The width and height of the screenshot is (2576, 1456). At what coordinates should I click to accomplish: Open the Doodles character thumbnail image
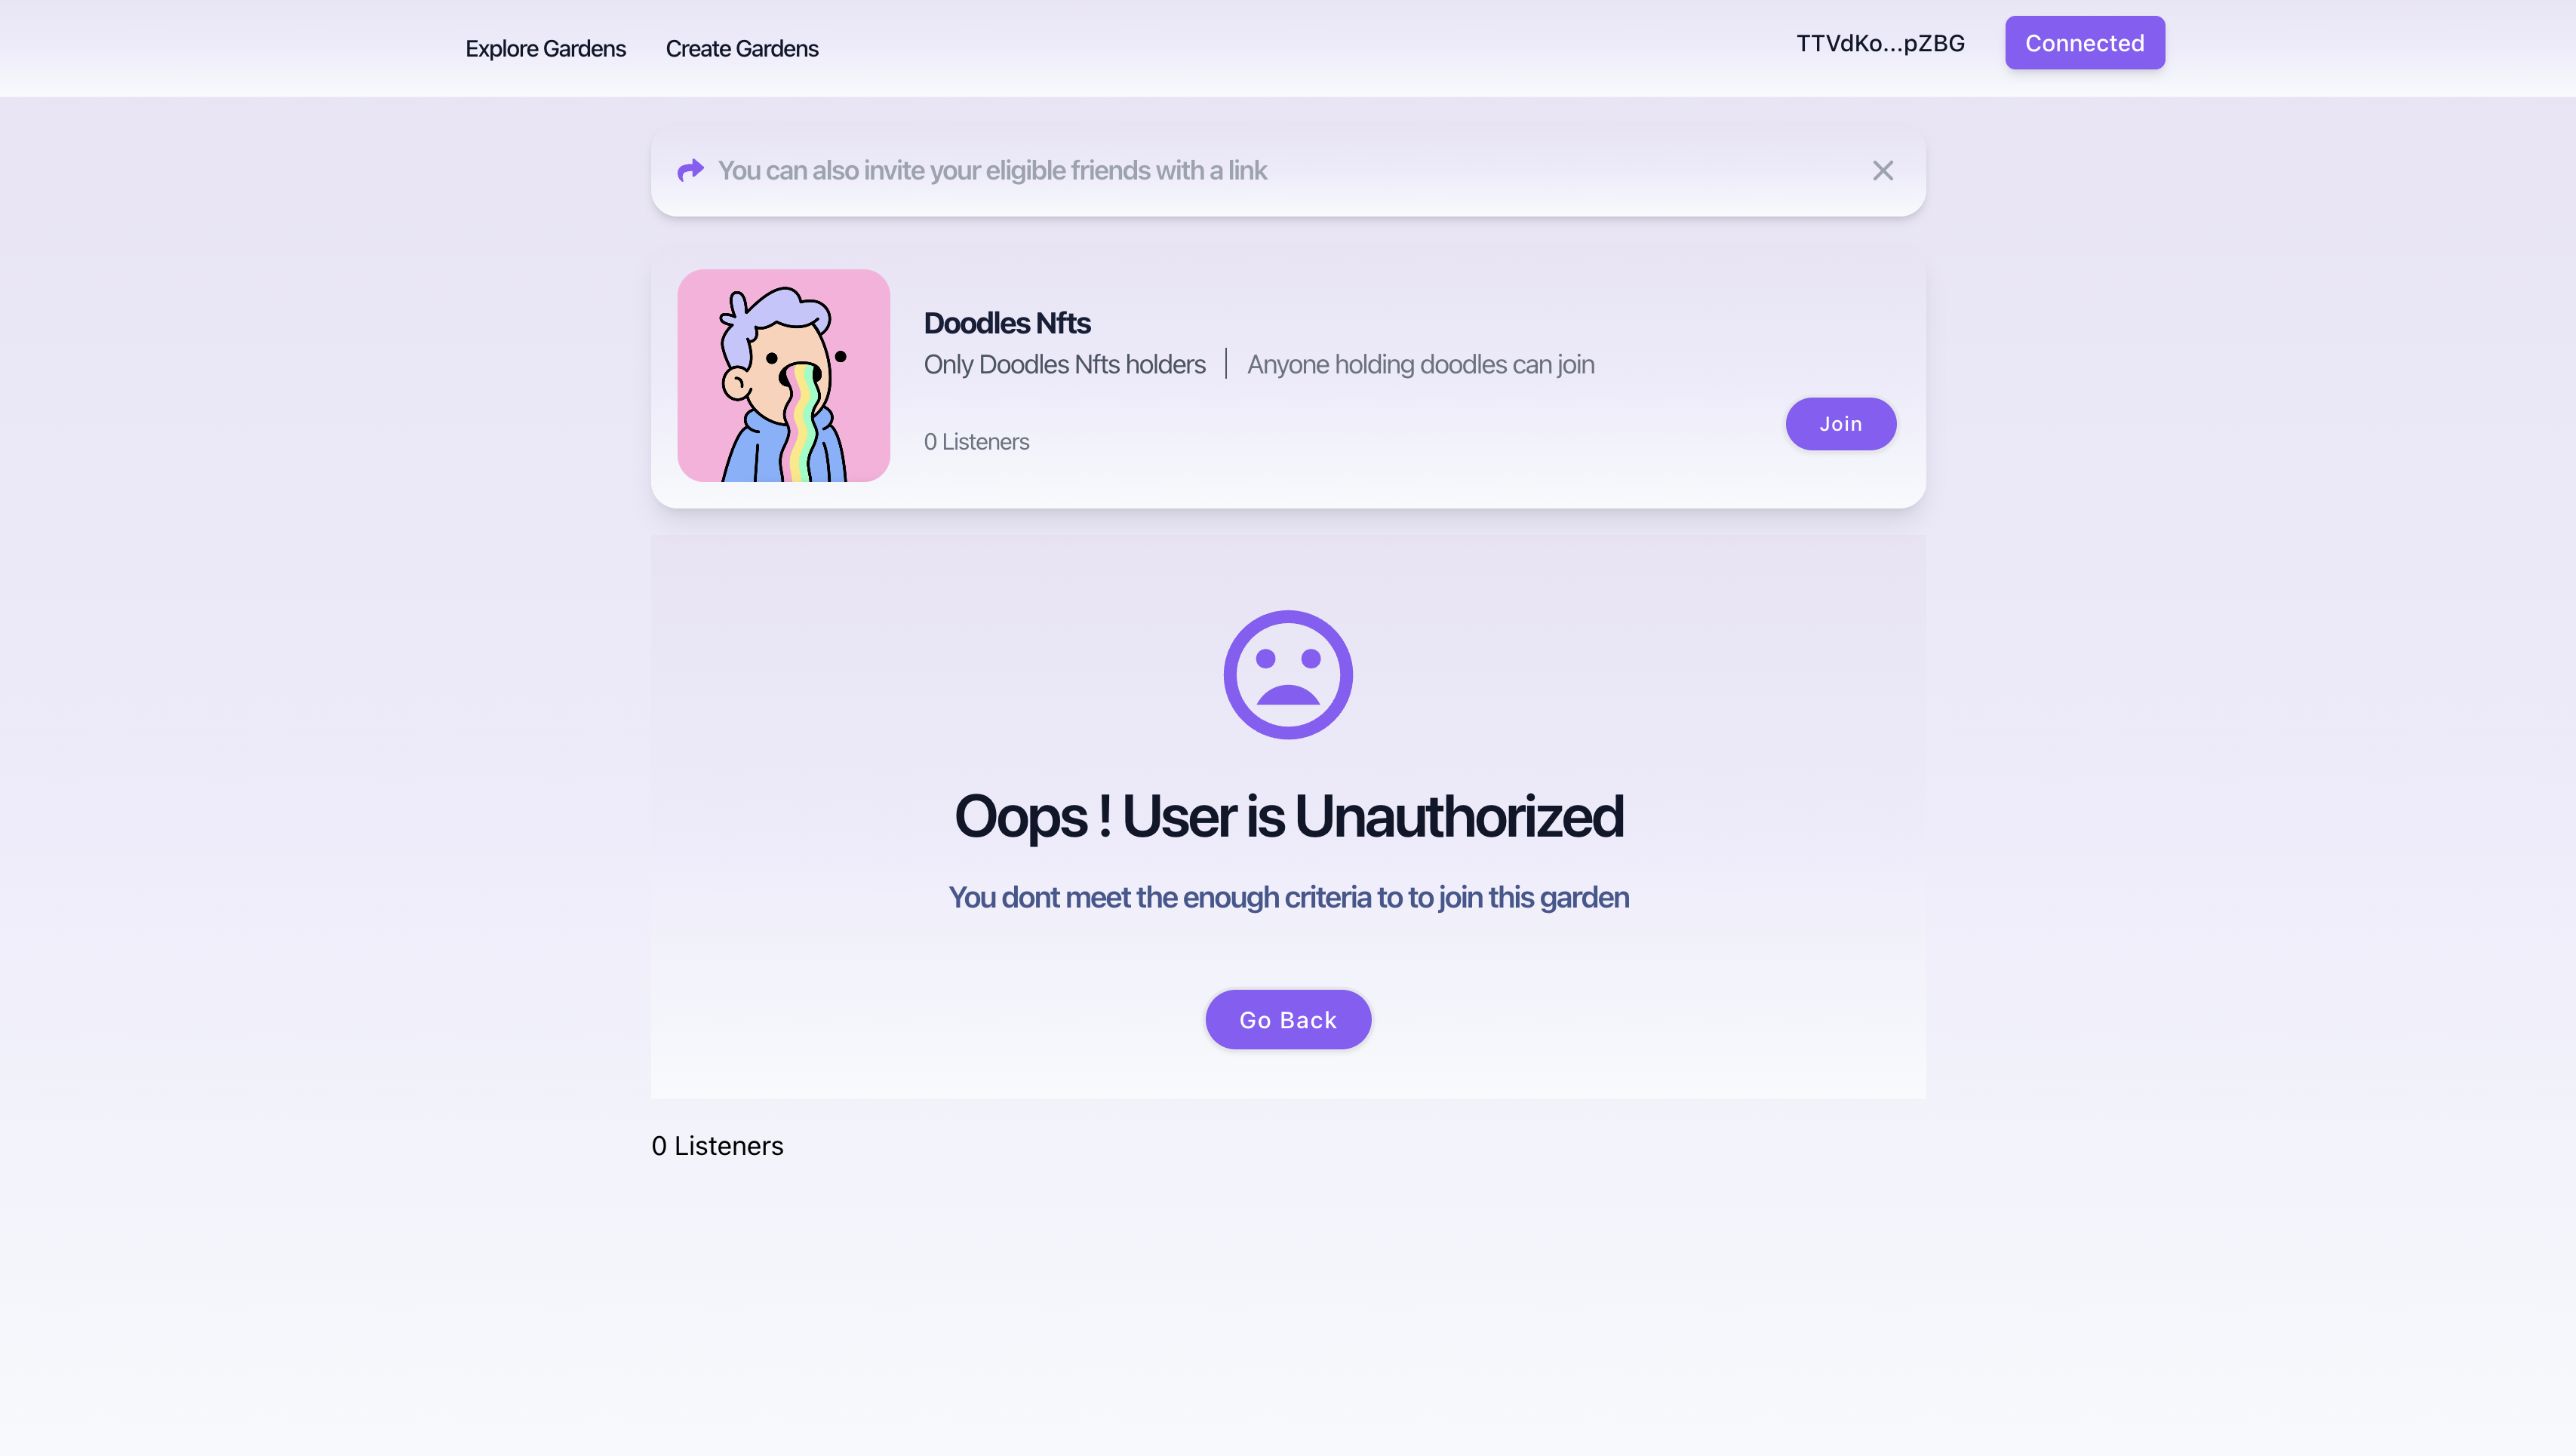pos(784,375)
